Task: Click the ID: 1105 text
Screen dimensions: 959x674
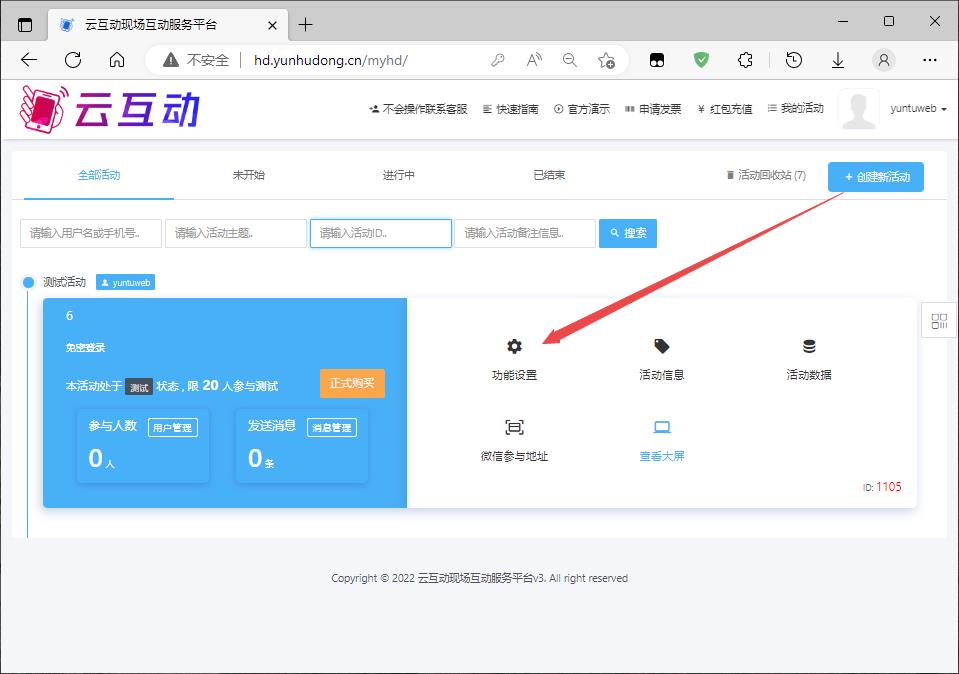Action: point(882,487)
